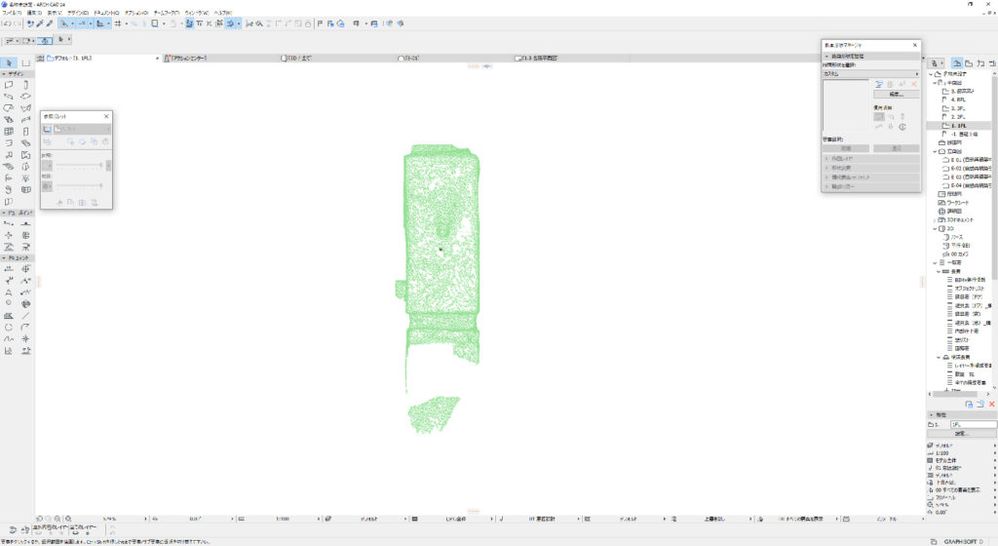Image resolution: width=998 pixels, height=546 pixels.
Task: Toggle grid snap in top toolbar
Action: click(x=118, y=24)
